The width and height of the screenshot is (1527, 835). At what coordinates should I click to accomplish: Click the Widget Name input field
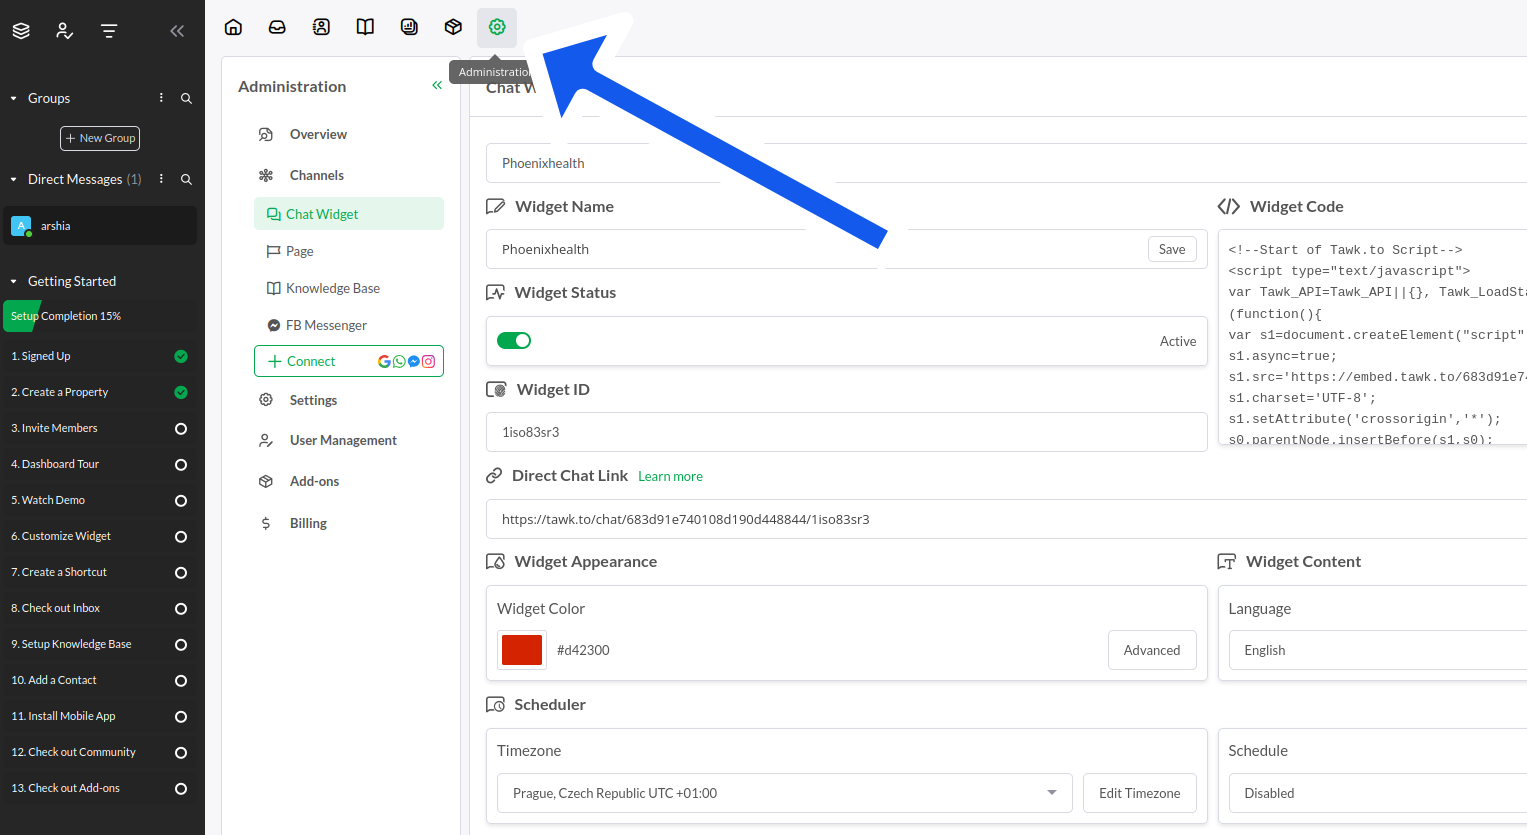[x=810, y=250]
